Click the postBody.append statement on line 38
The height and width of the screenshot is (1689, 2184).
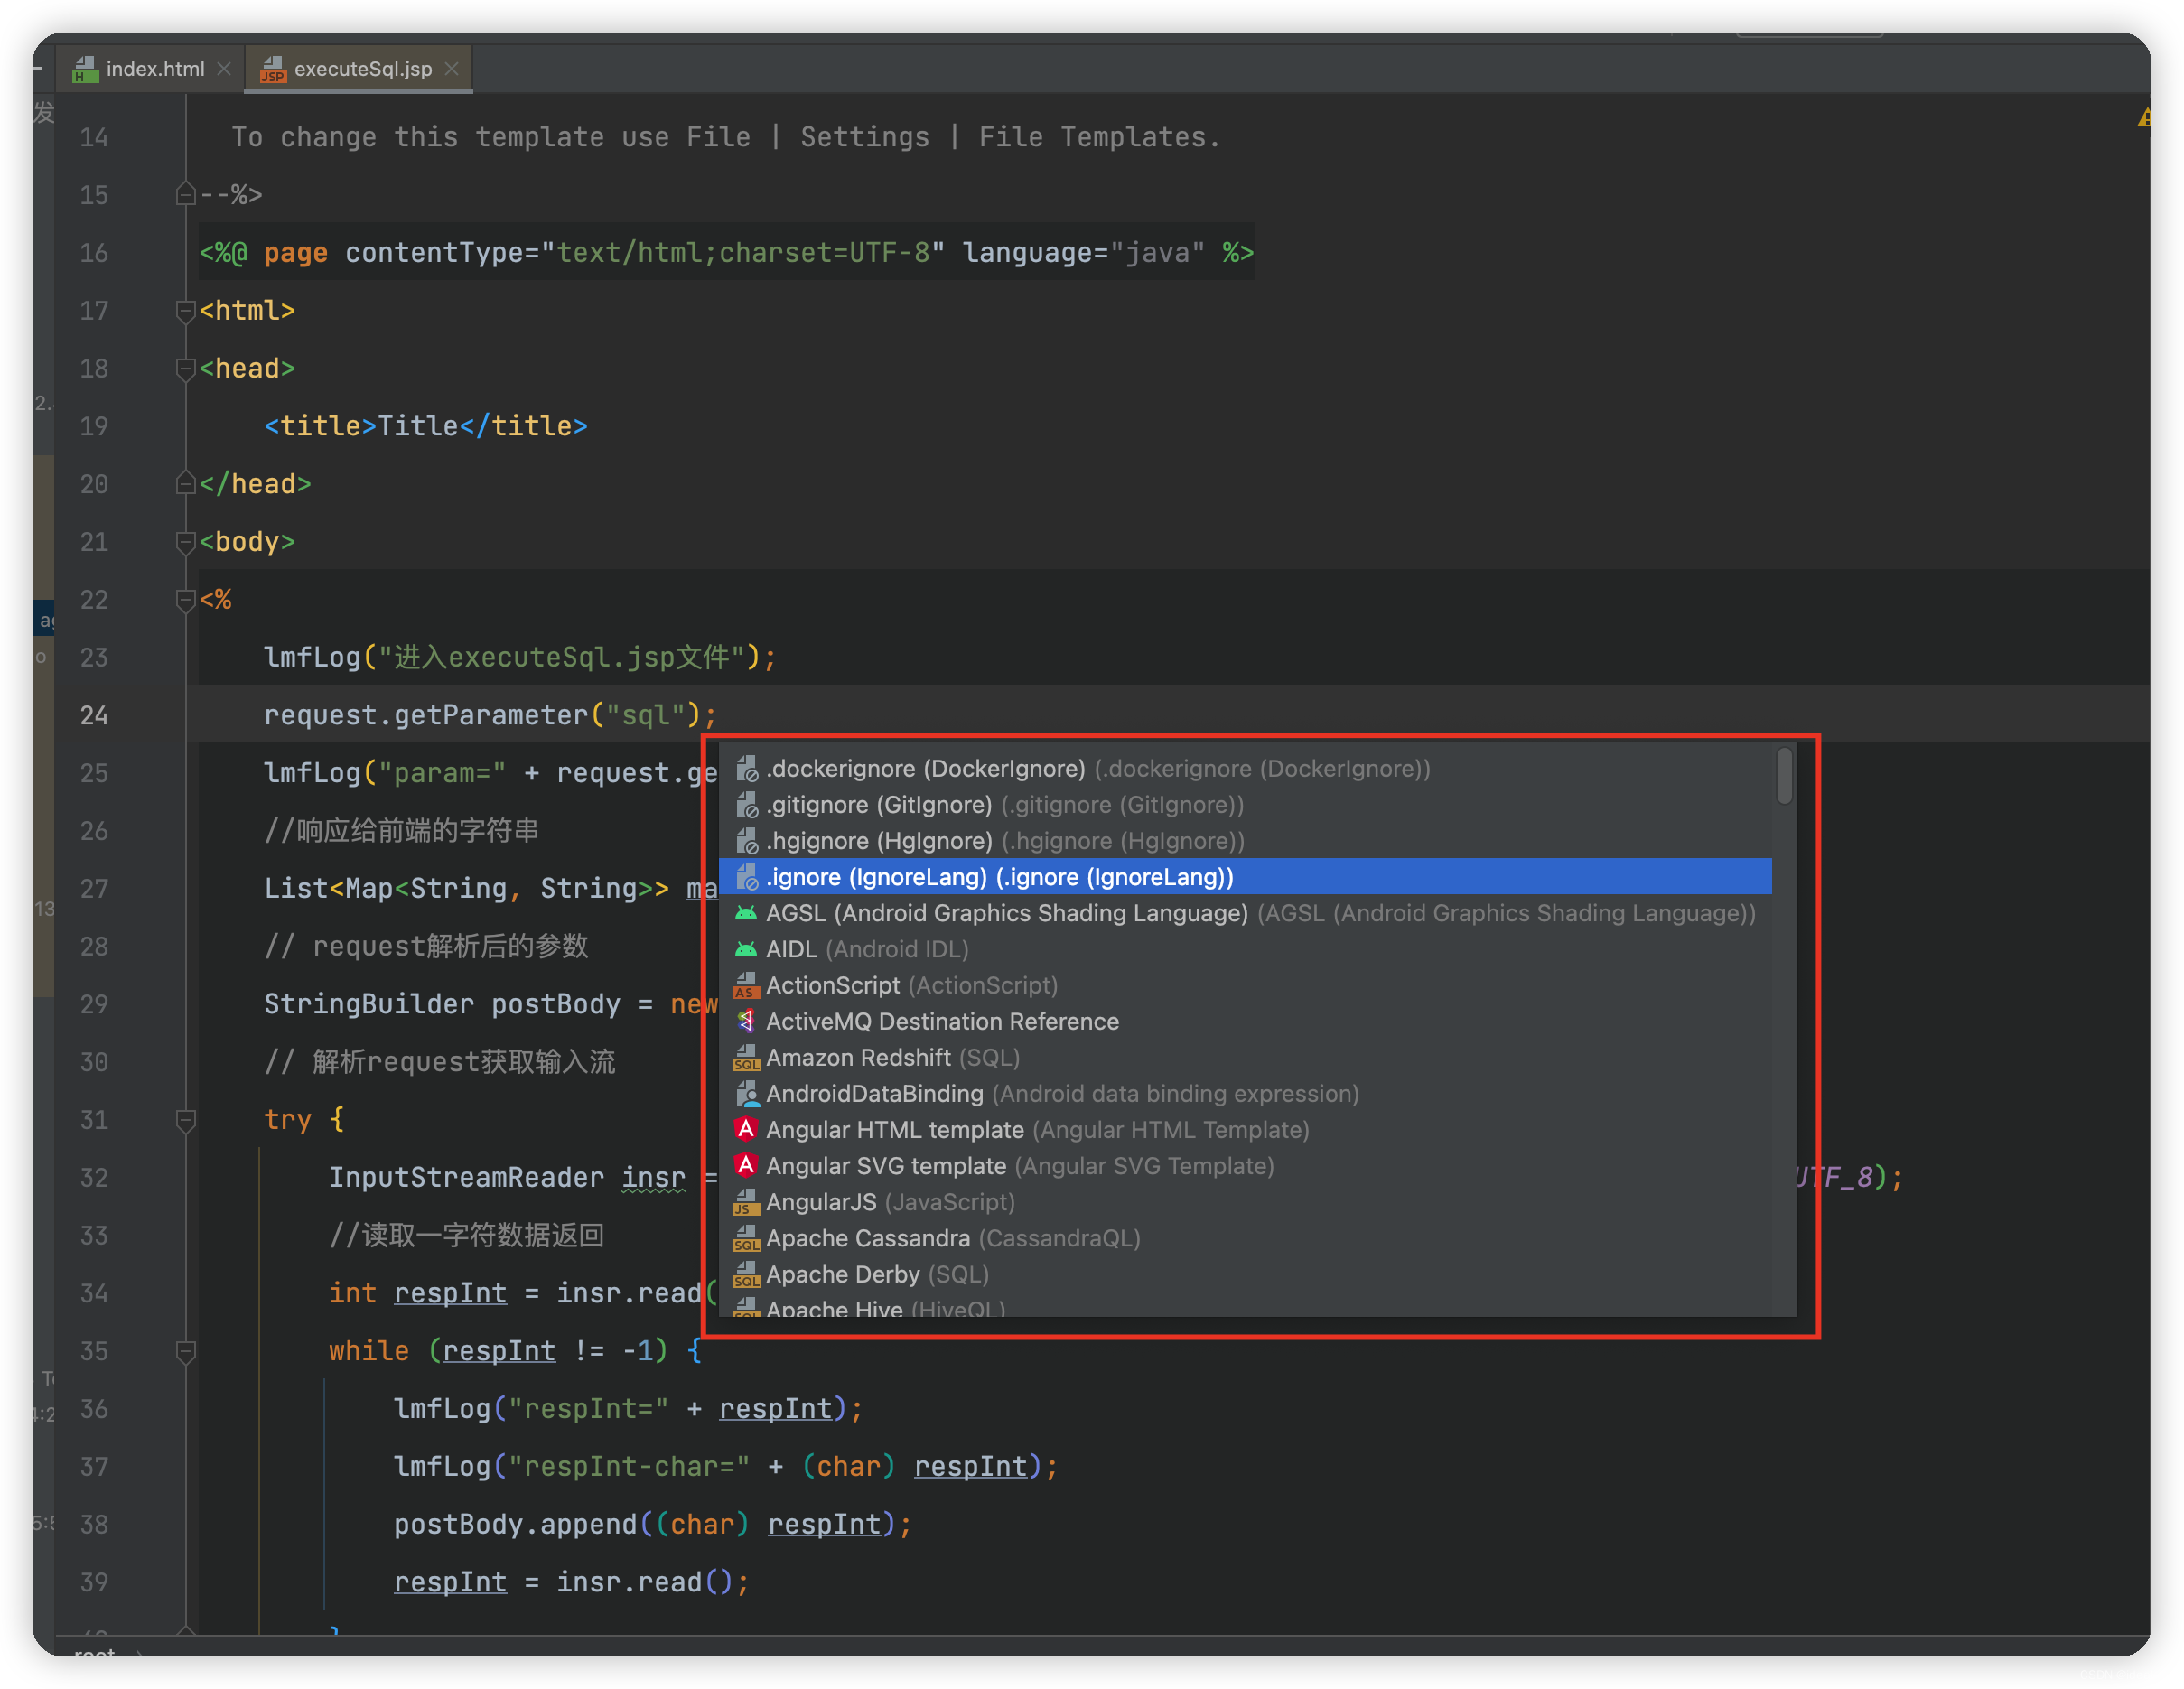(x=652, y=1524)
